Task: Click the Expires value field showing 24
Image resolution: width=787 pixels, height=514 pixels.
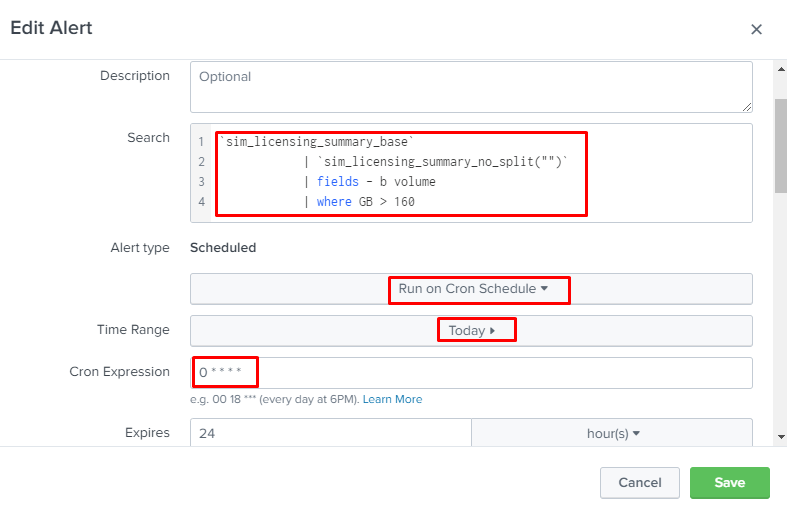Action: [331, 433]
